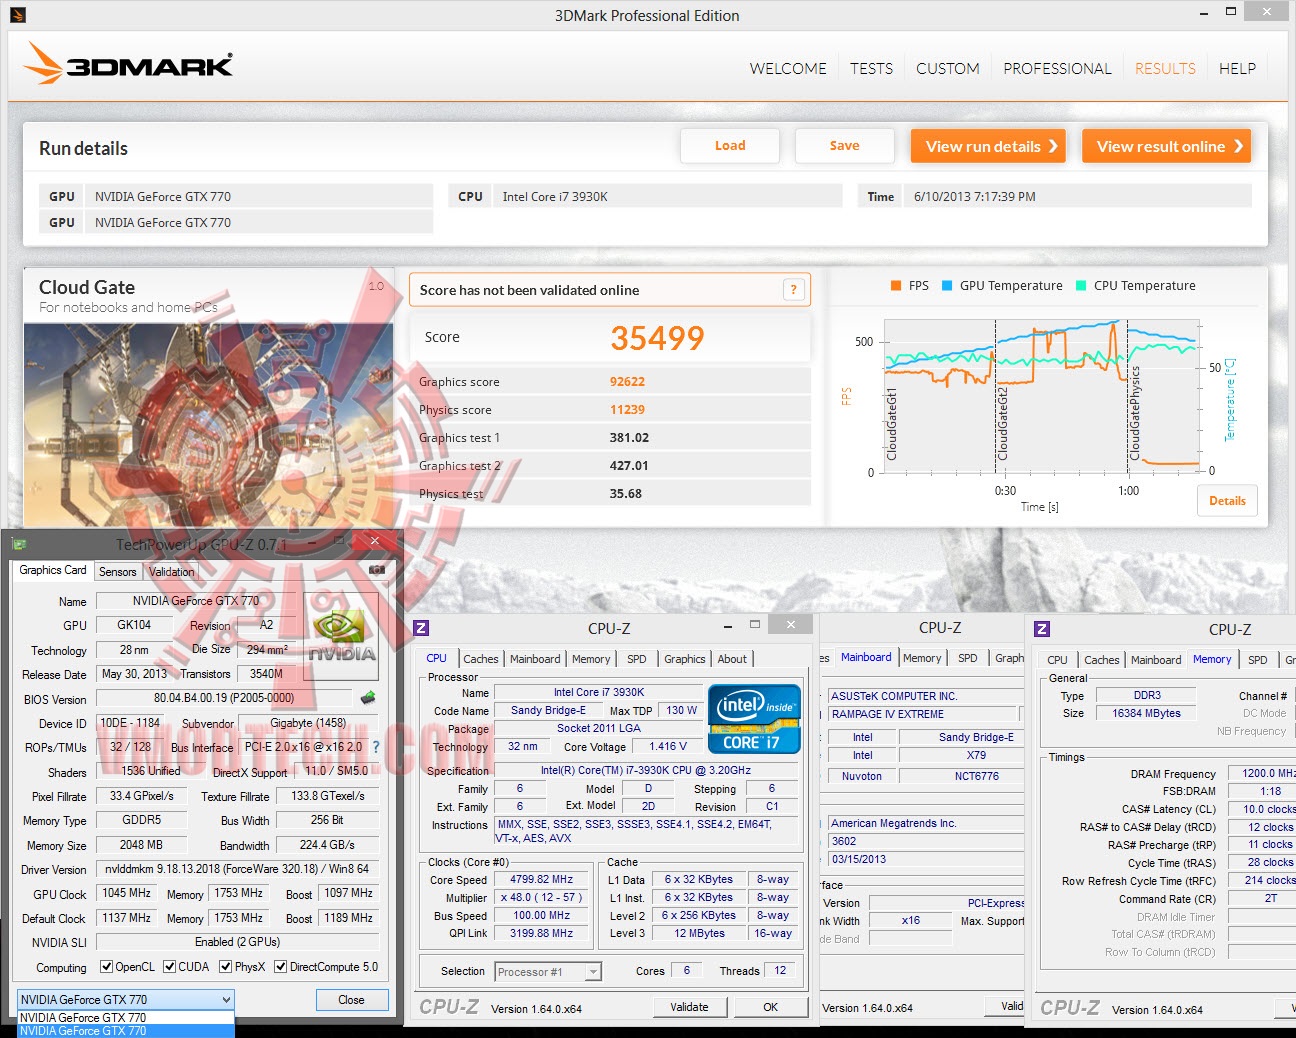Click the Graphics test 2 value 427.01
This screenshot has width=1296, height=1038.
(629, 466)
